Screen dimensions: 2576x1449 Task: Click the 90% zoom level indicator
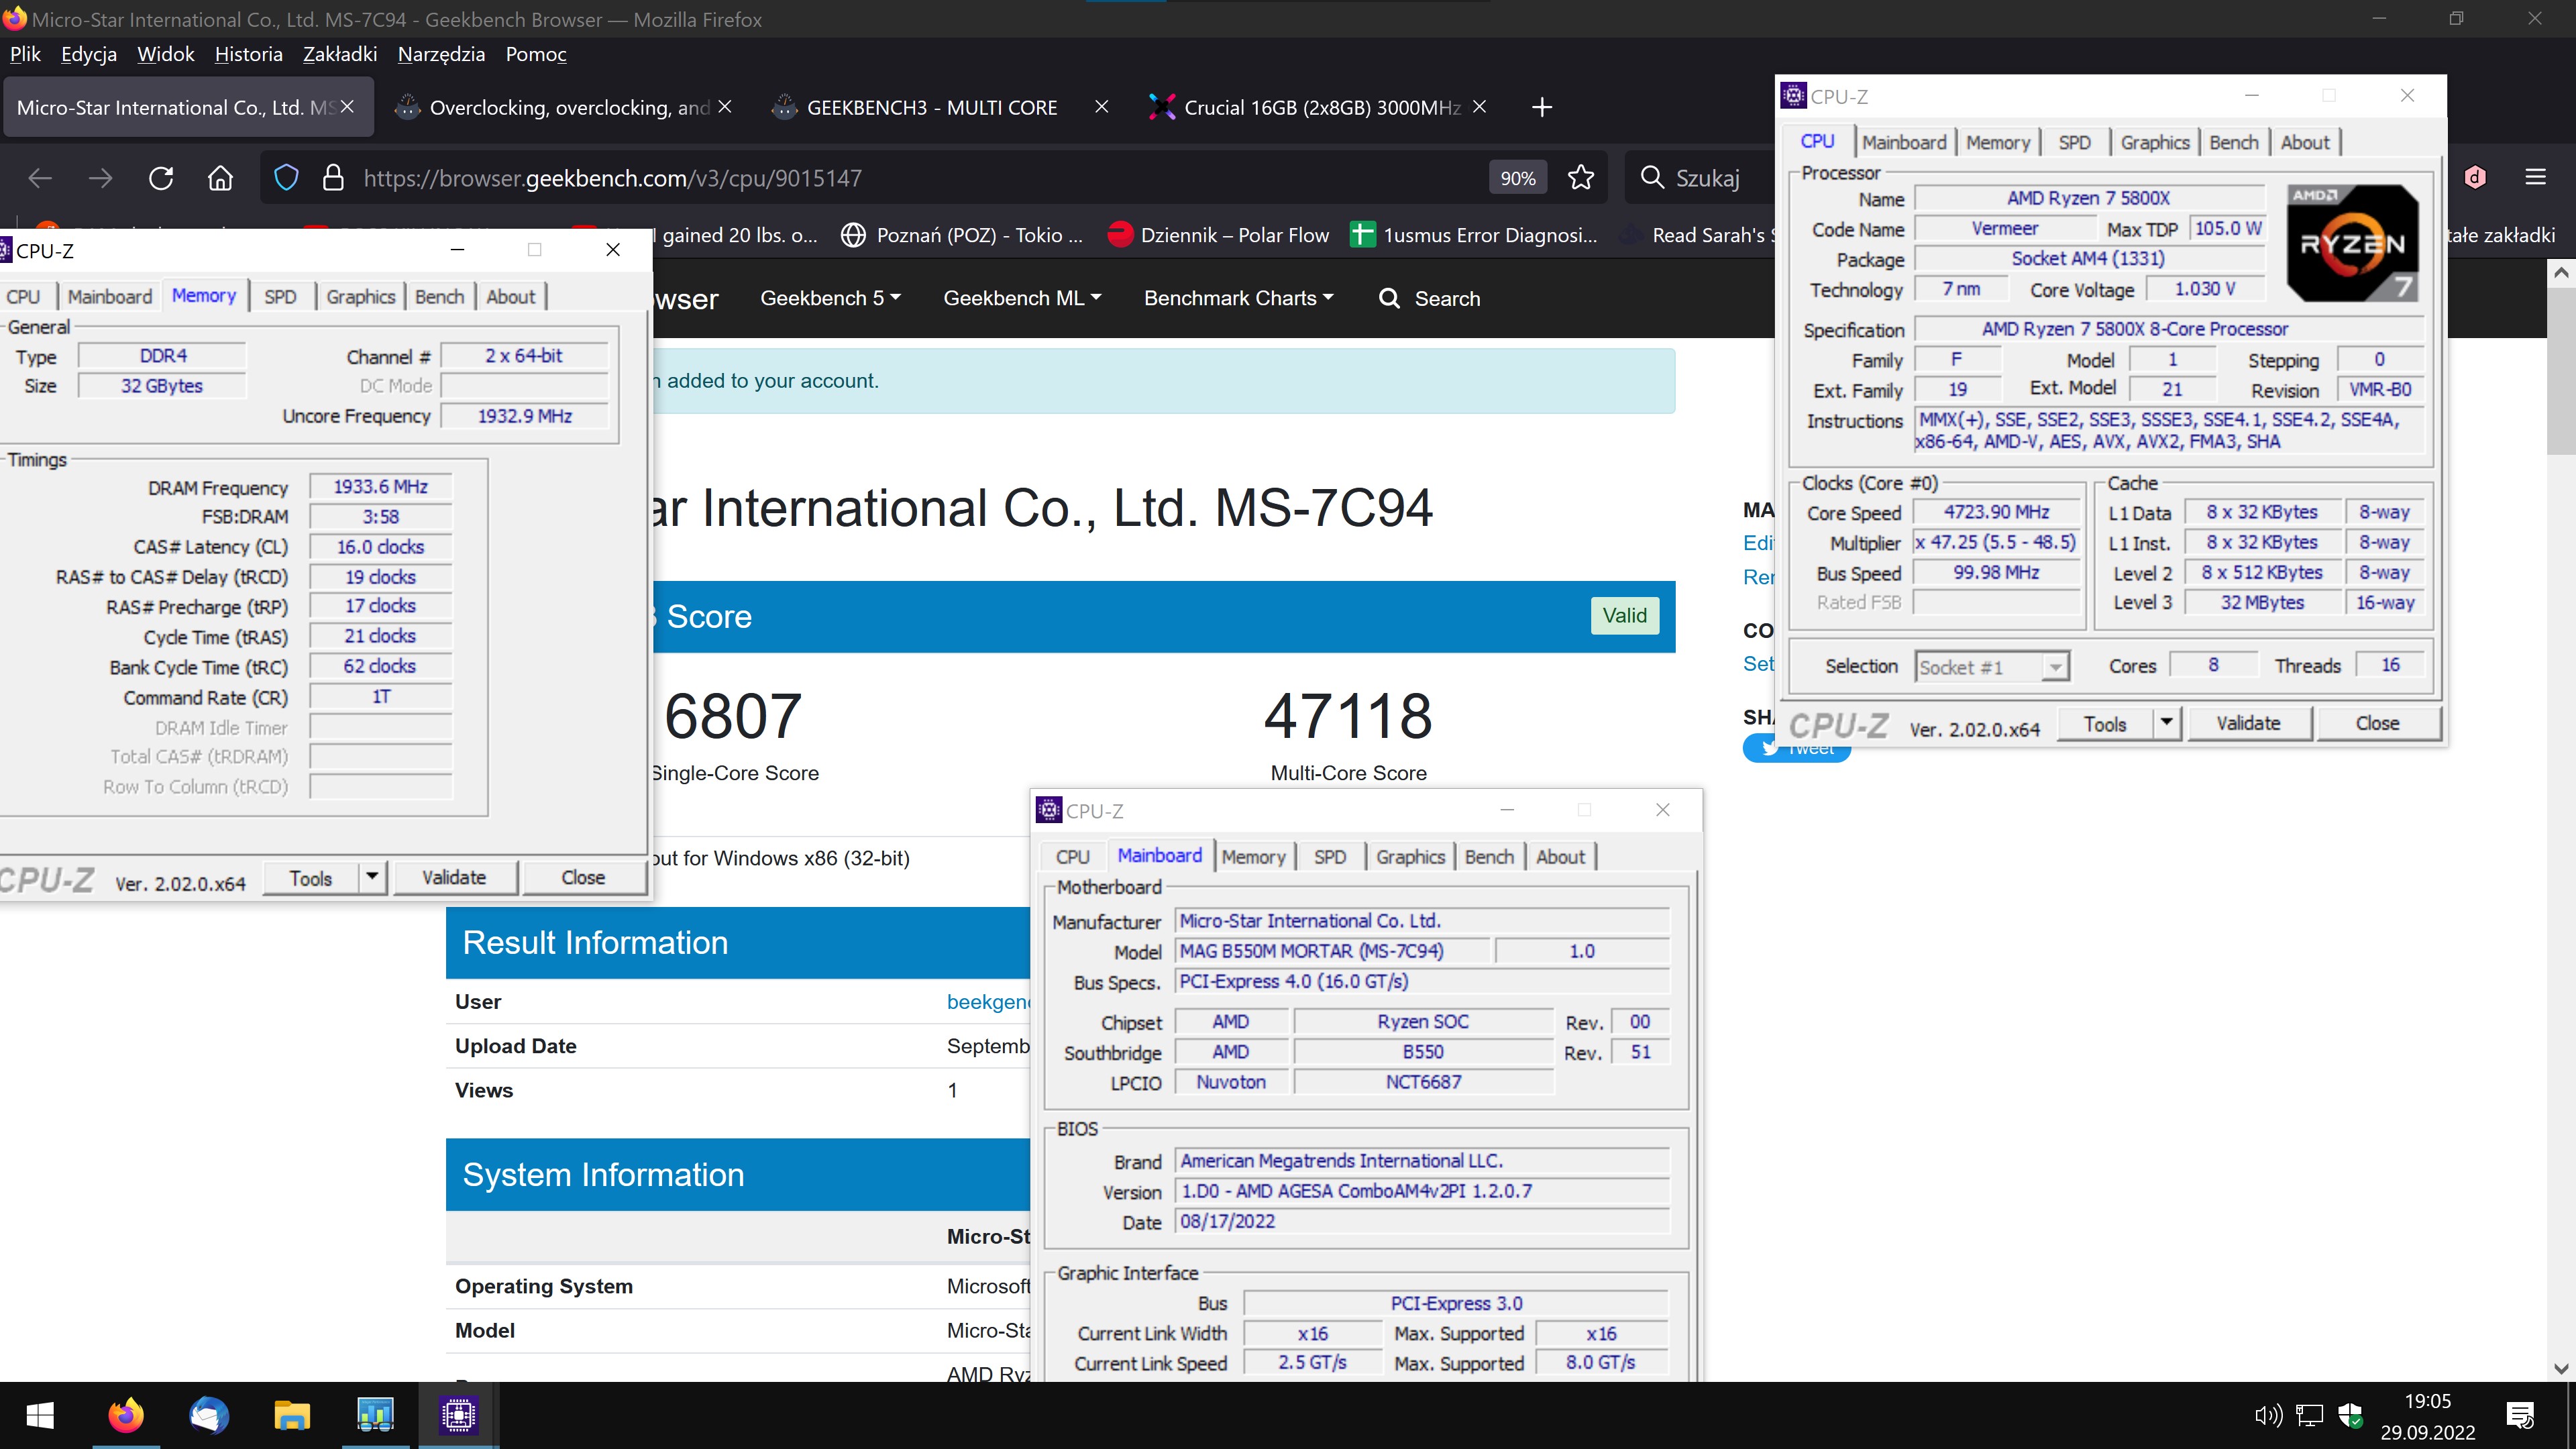[x=1517, y=178]
